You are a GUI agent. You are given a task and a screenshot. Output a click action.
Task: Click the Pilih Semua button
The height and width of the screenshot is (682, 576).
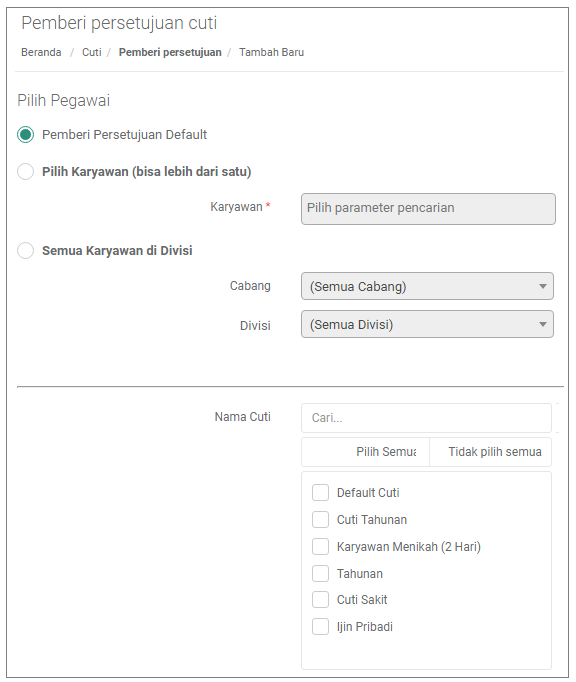coord(365,452)
